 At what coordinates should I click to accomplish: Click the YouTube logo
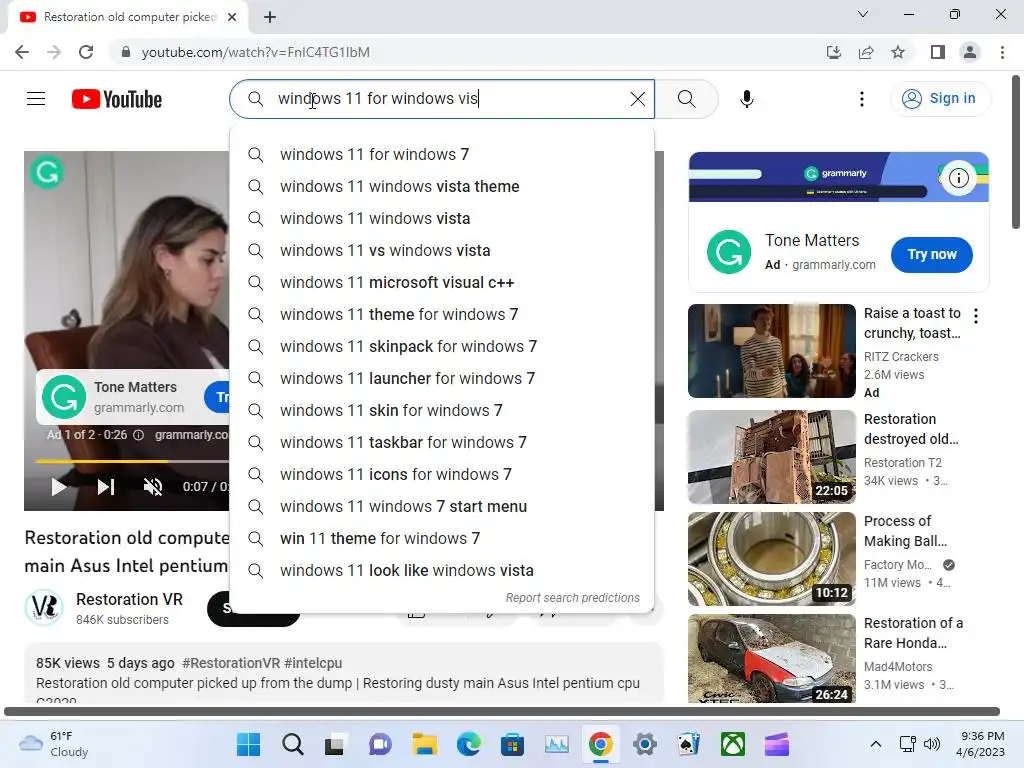117,99
